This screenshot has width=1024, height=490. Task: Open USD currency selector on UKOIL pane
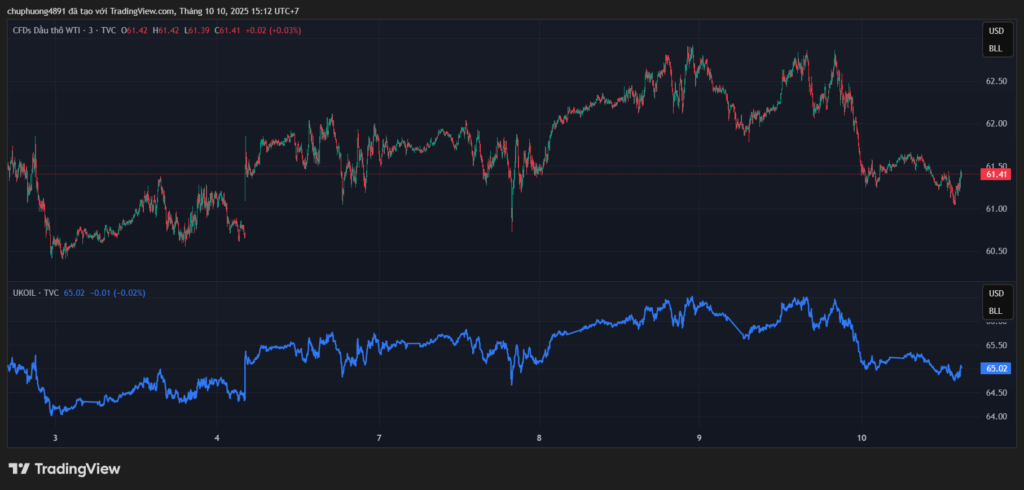(995, 293)
